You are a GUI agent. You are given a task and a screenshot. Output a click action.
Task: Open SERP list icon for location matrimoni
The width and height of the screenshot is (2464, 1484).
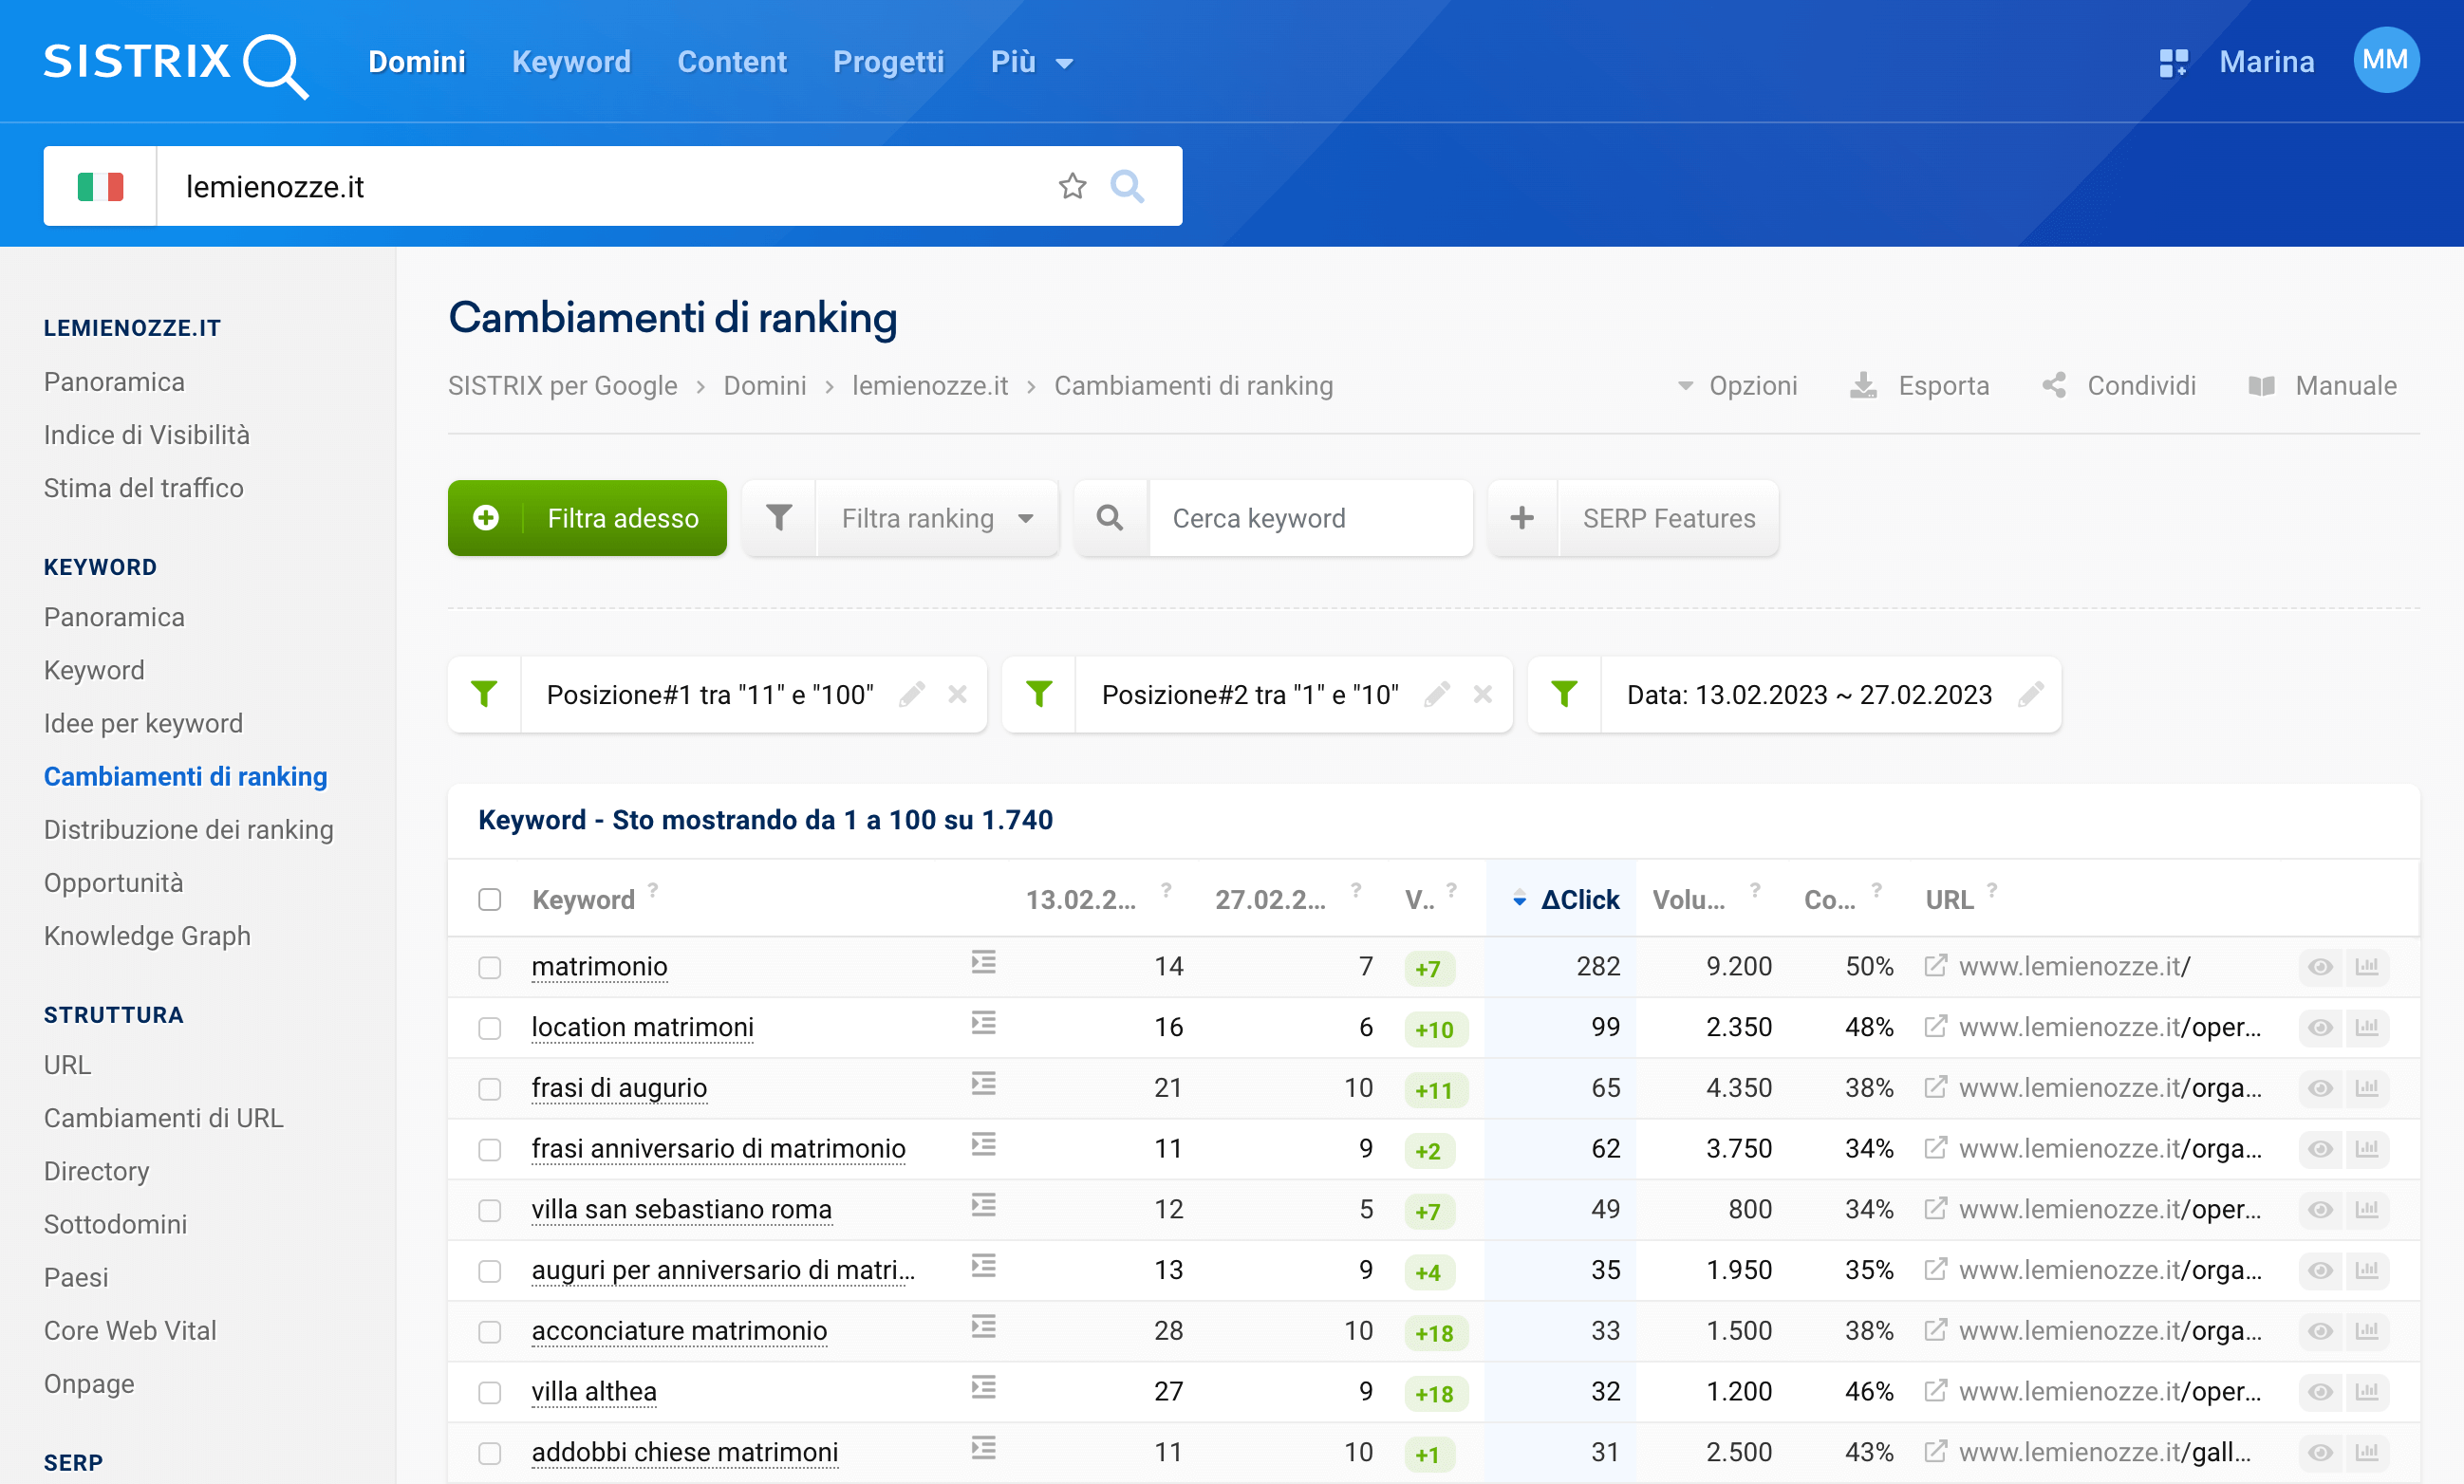pyautogui.click(x=984, y=1024)
